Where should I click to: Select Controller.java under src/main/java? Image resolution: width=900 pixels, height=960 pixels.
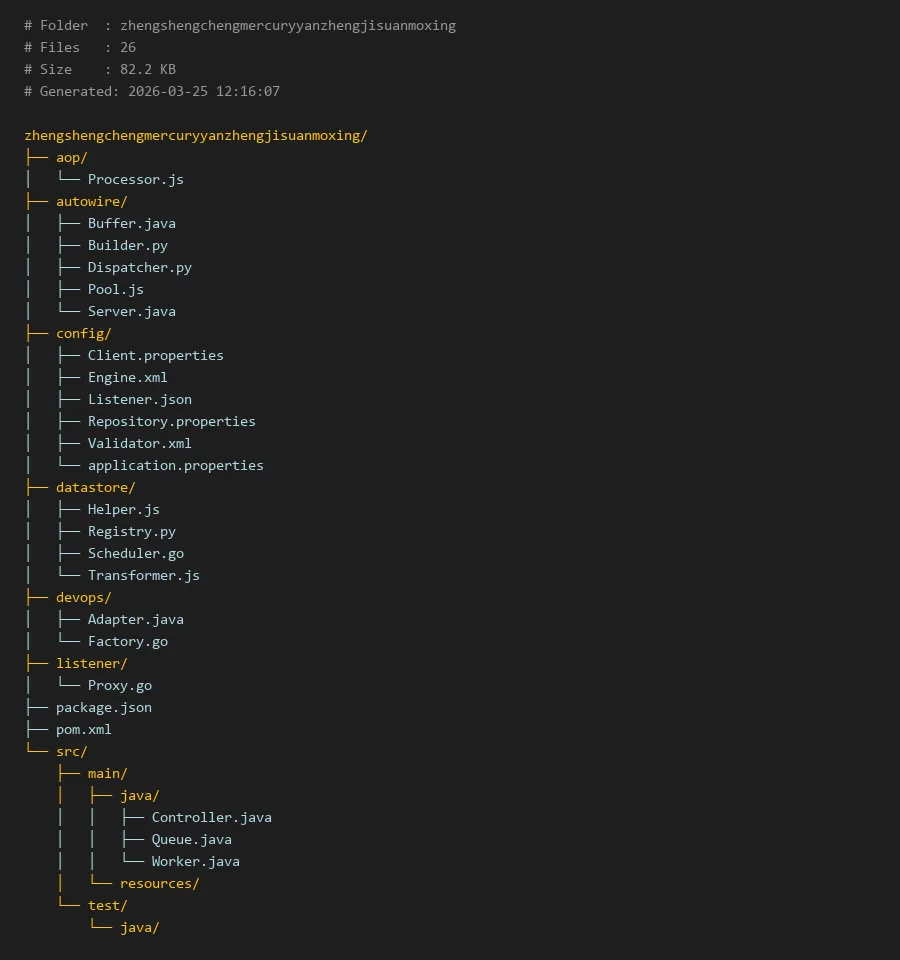click(211, 817)
